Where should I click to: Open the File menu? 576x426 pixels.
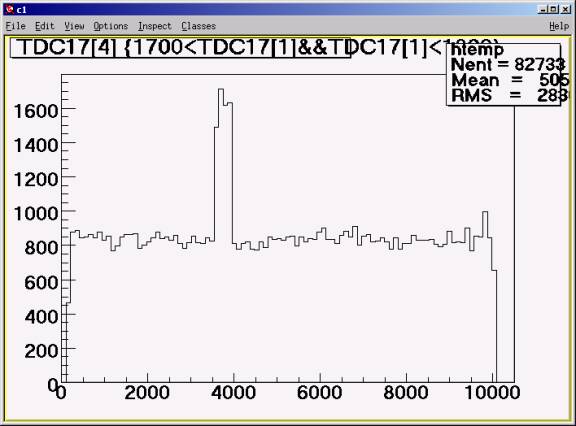[15, 26]
